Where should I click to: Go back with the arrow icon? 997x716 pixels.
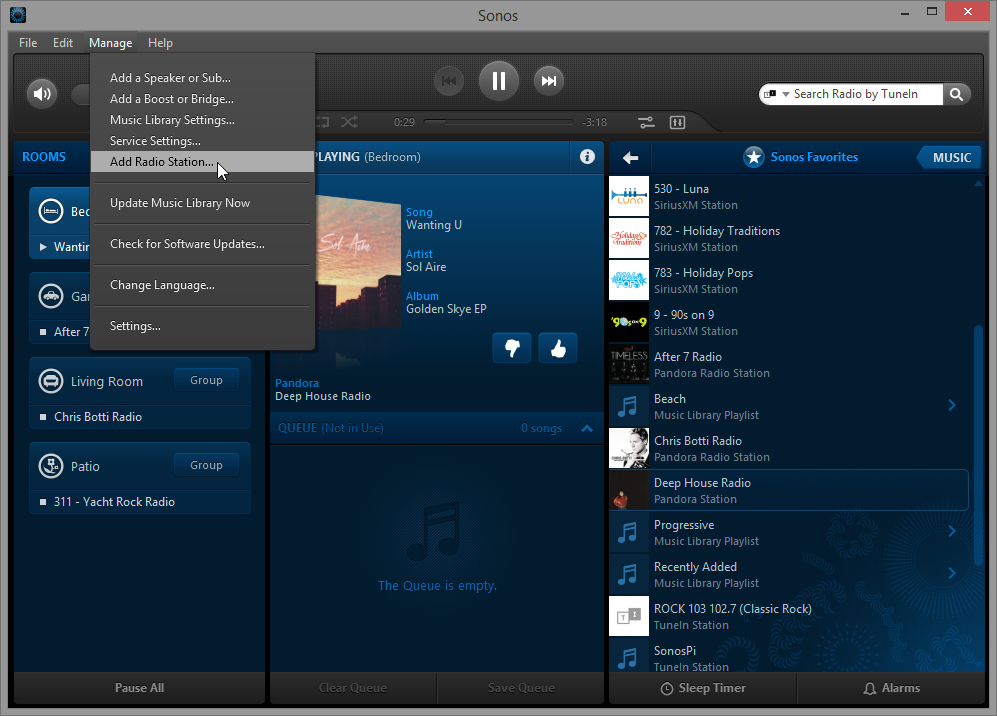[630, 158]
